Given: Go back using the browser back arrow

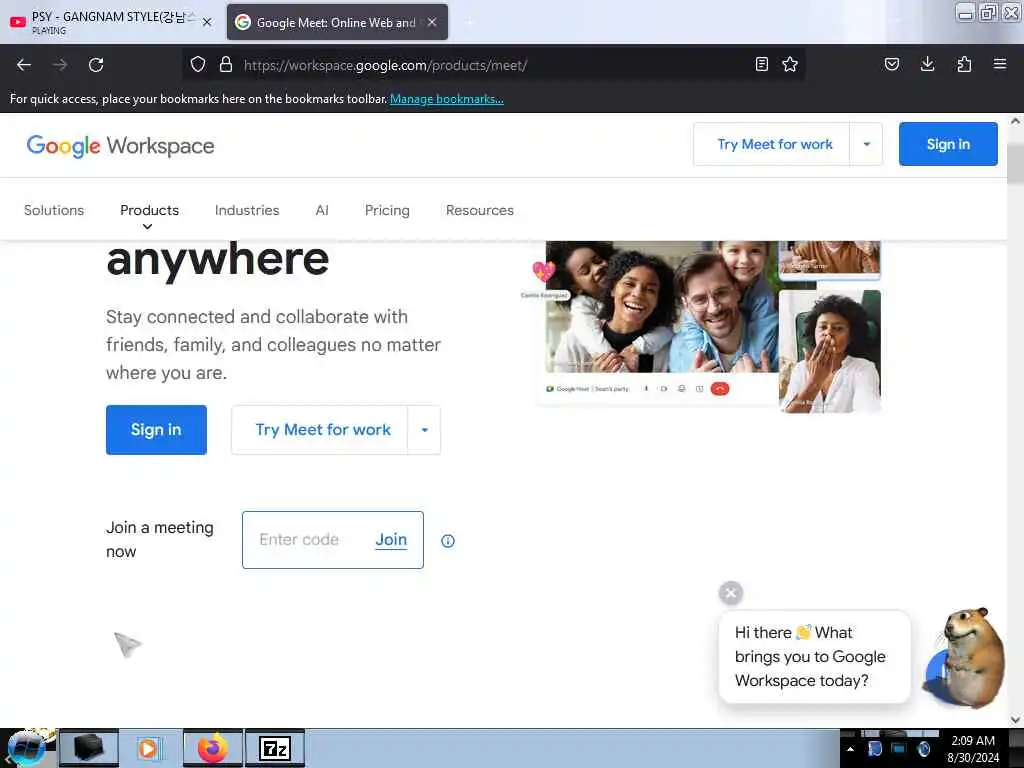Looking at the screenshot, I should (x=24, y=65).
